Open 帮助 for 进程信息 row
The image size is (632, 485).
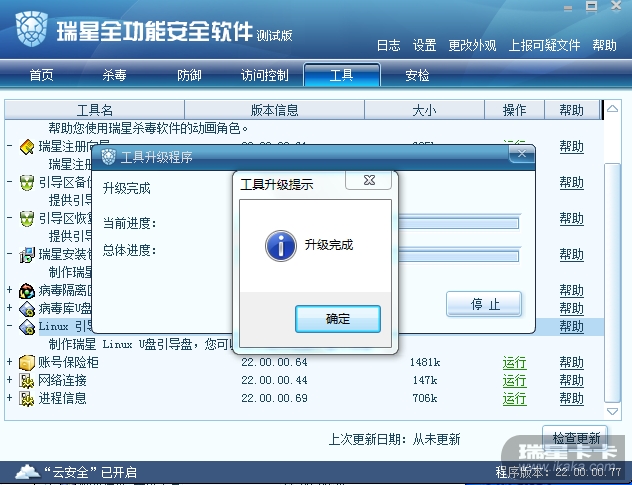[x=572, y=399]
